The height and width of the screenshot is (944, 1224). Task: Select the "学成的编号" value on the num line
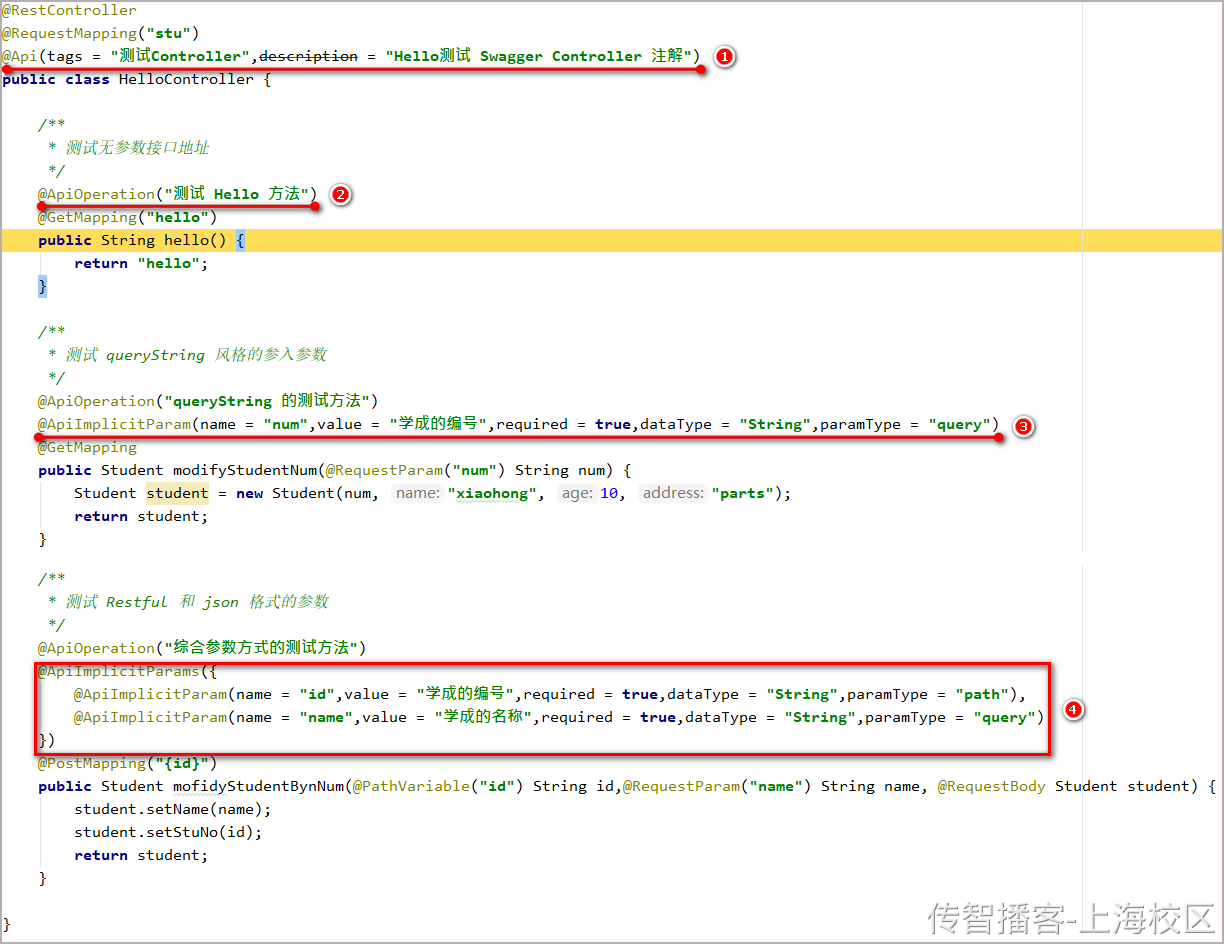click(439, 424)
